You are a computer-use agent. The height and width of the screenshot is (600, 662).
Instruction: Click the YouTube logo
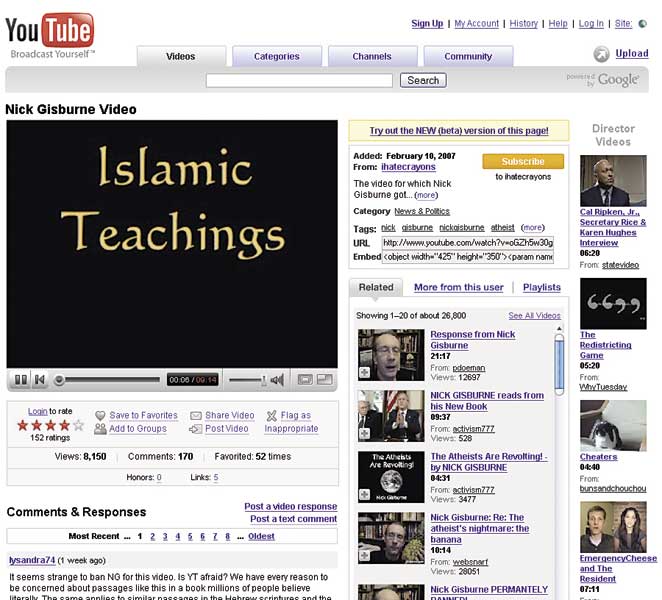point(50,36)
